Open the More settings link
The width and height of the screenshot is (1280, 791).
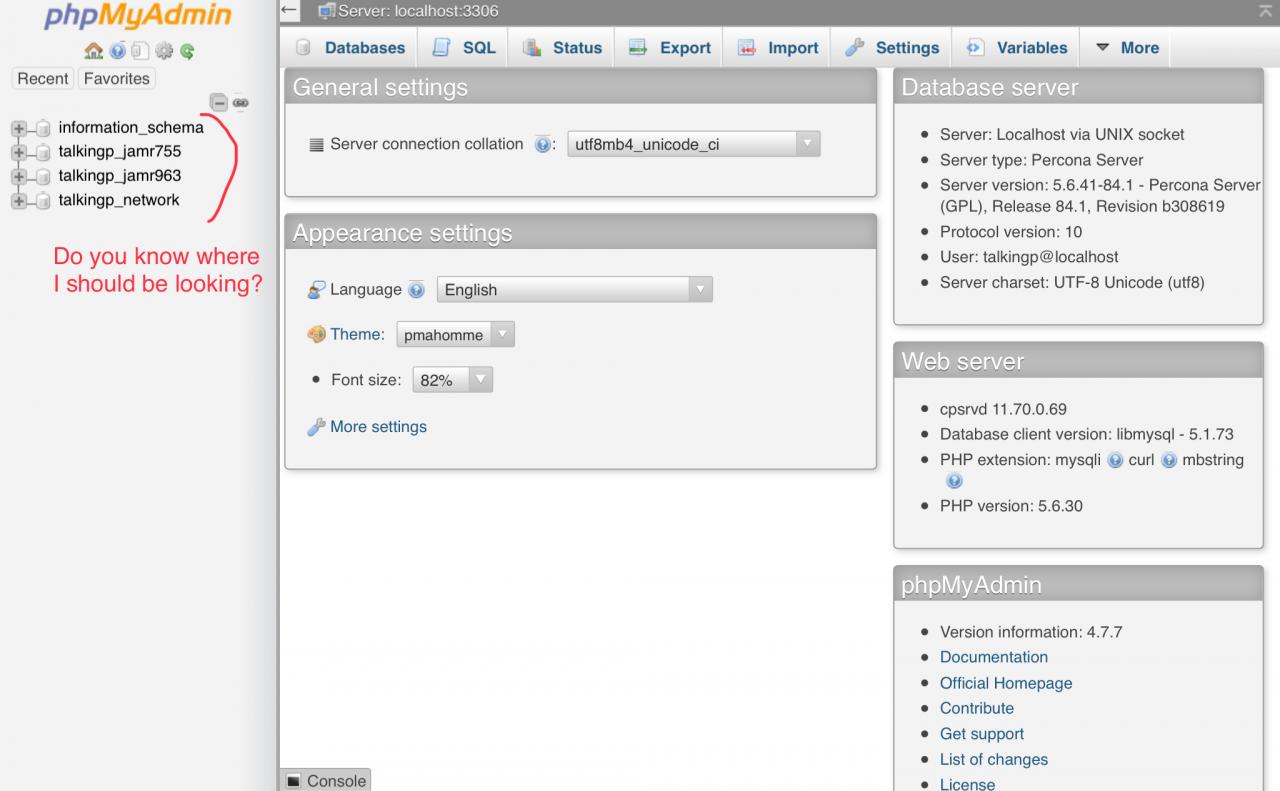coord(378,427)
